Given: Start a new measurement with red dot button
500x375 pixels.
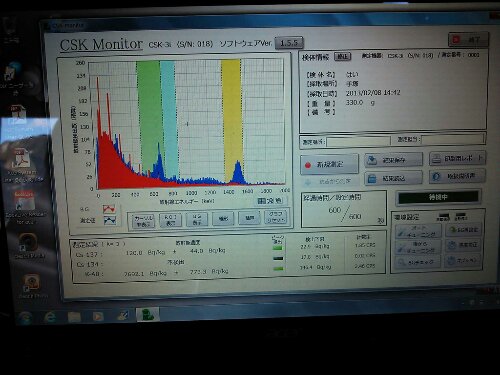Looking at the screenshot, I should tap(329, 164).
